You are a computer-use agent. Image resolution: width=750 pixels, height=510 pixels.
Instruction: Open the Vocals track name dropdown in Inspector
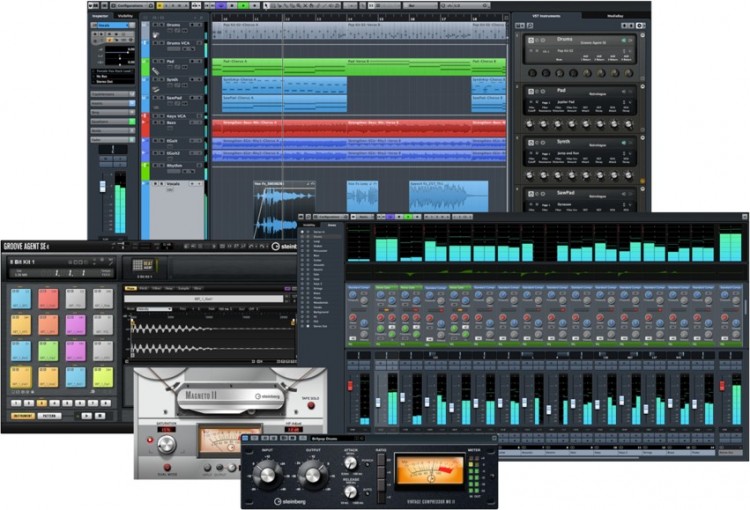point(113,25)
